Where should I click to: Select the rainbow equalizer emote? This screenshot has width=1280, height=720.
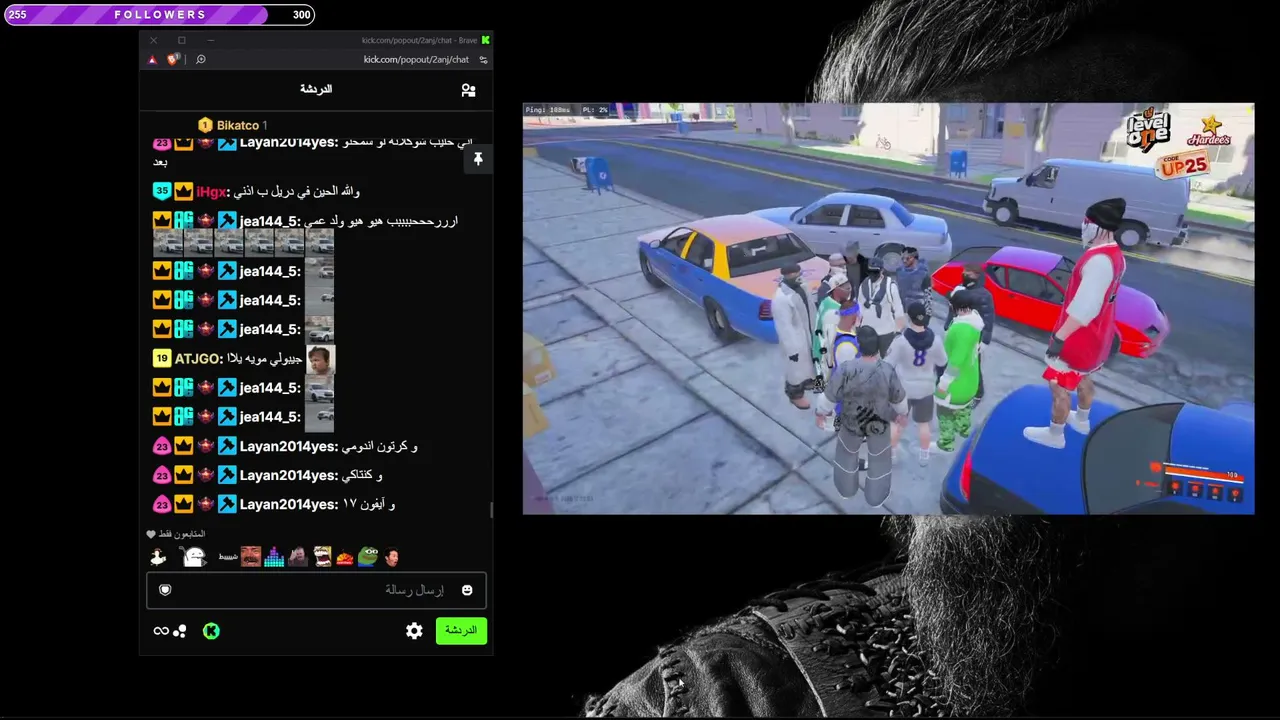[274, 557]
